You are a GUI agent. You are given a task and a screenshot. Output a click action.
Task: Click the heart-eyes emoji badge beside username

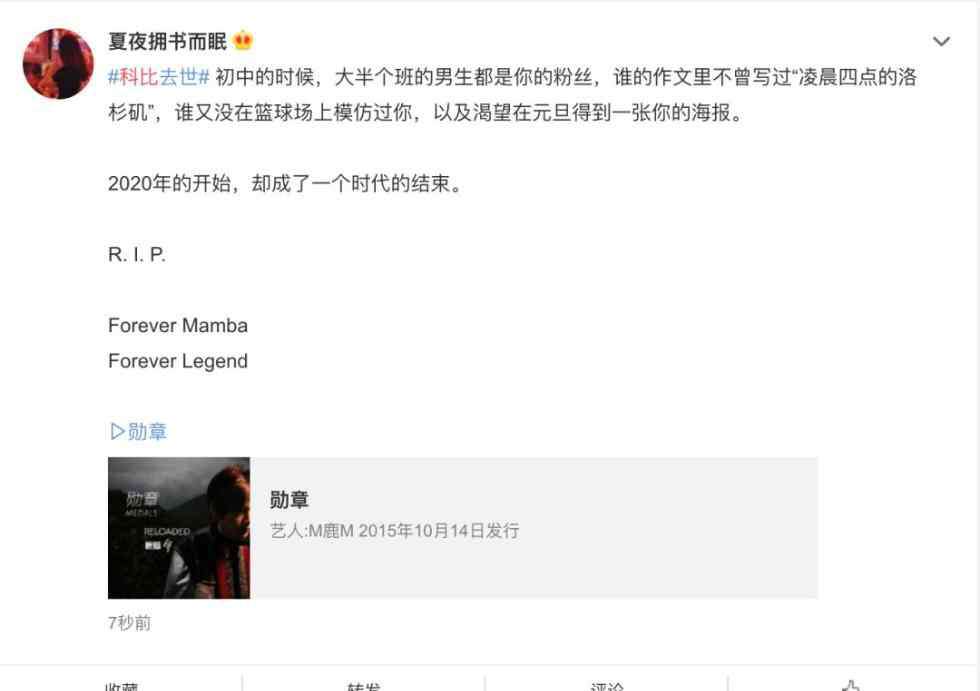coord(243,41)
